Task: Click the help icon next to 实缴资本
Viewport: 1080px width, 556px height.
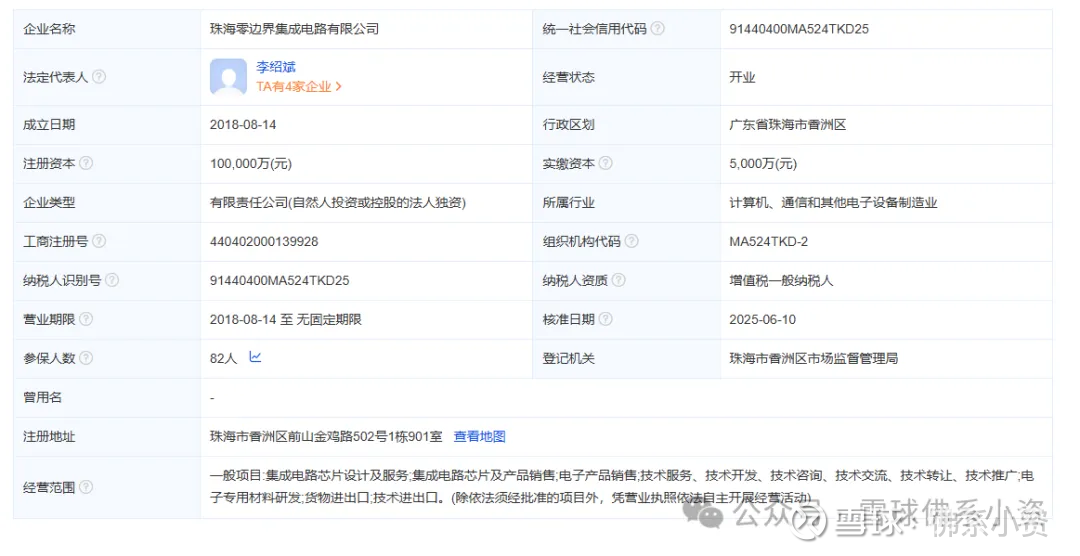Action: coord(605,163)
